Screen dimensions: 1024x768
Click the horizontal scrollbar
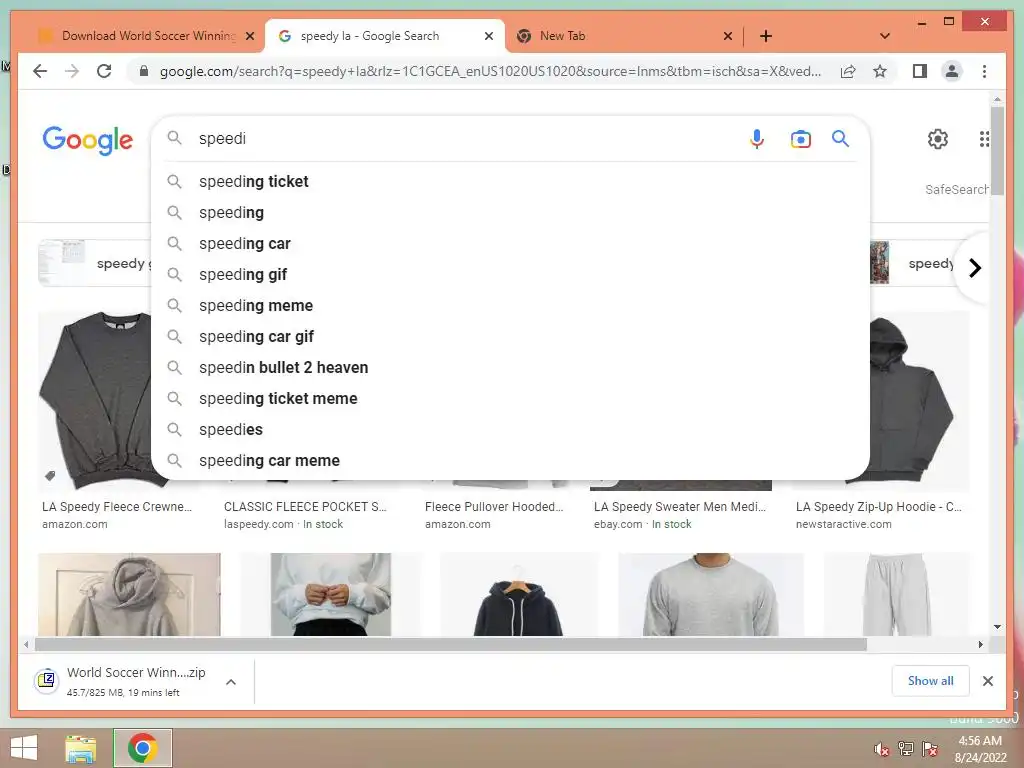(x=451, y=645)
